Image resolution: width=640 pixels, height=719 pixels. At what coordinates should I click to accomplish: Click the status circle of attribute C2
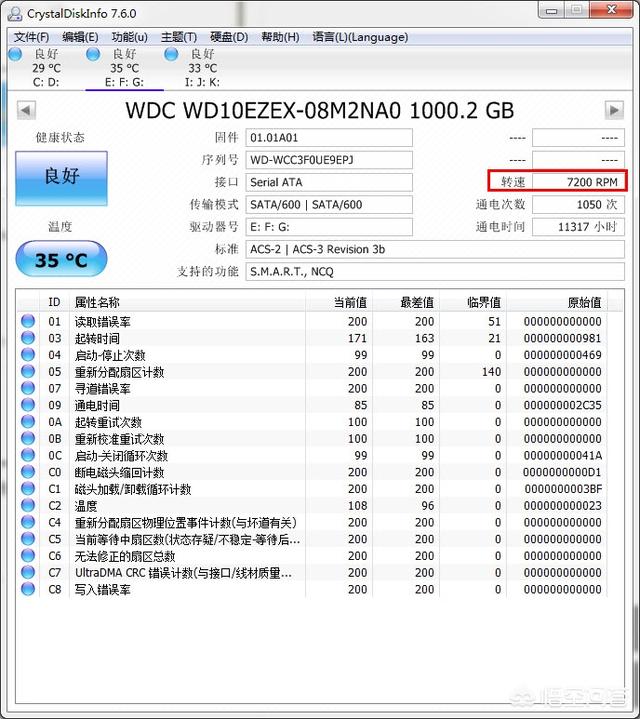click(x=28, y=505)
